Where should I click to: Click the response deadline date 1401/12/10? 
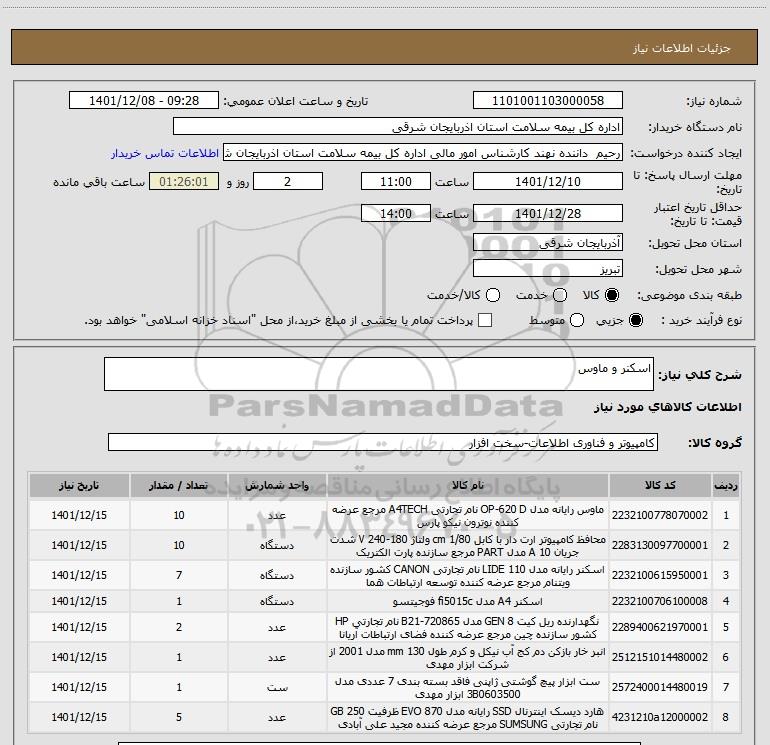click(x=548, y=181)
